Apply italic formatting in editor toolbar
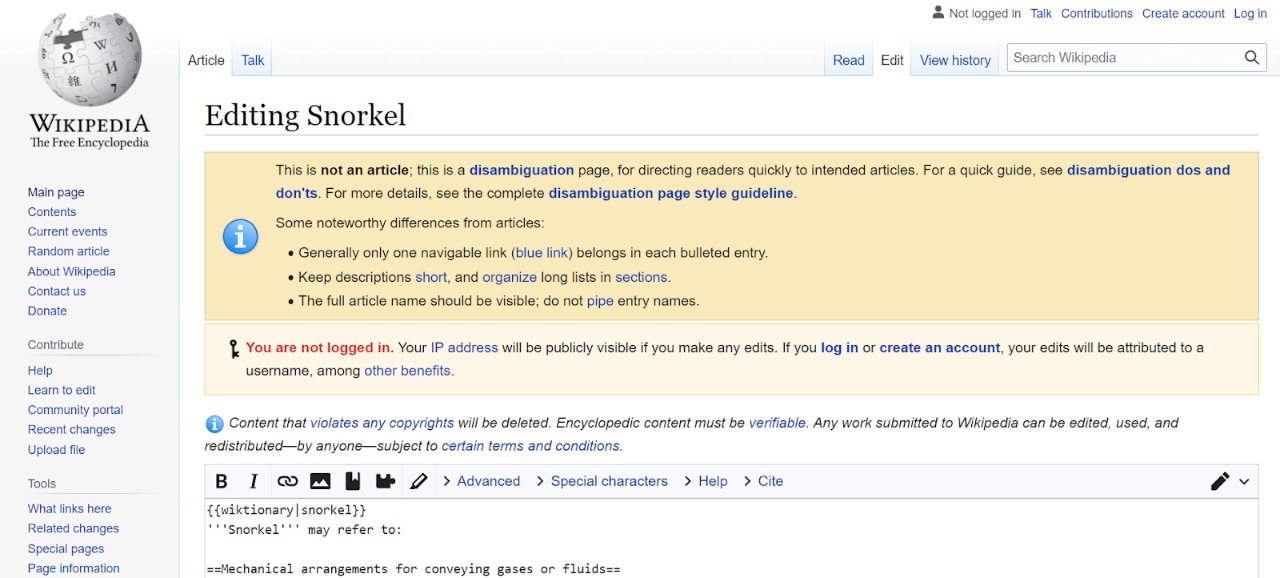1280x578 pixels. (254, 481)
